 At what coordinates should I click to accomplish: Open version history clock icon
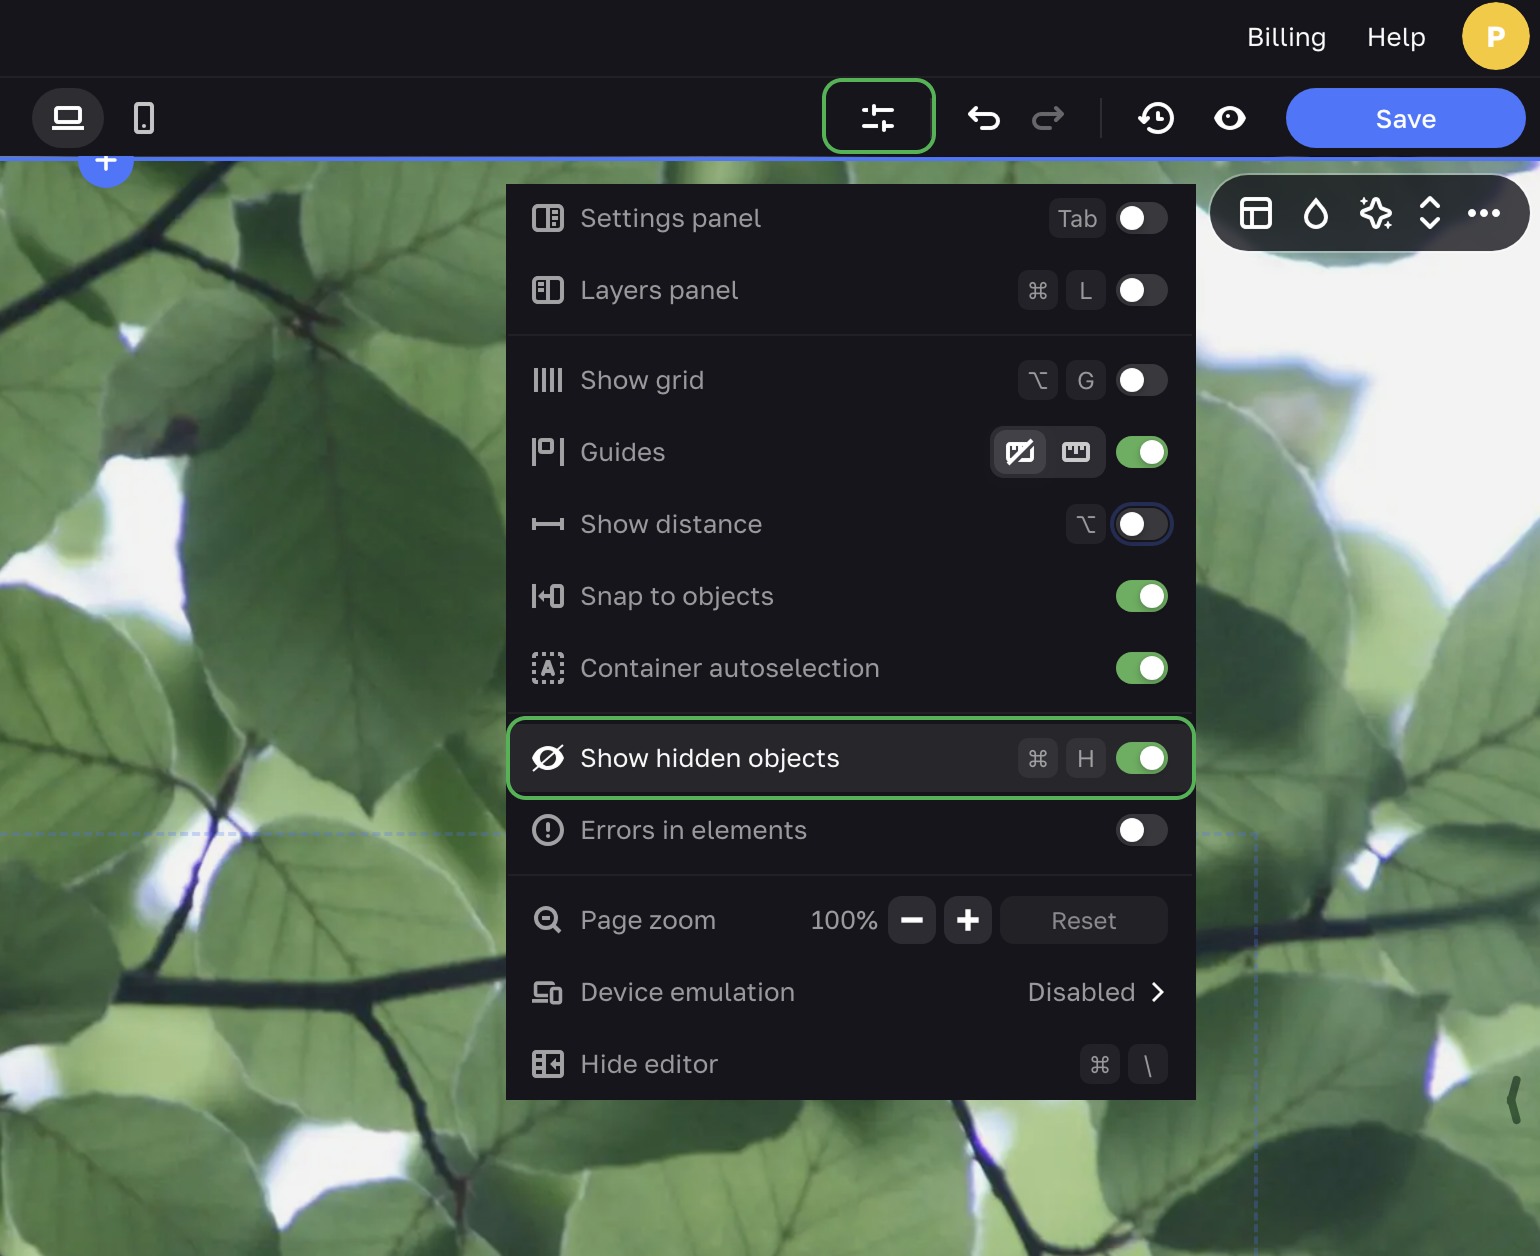tap(1156, 118)
